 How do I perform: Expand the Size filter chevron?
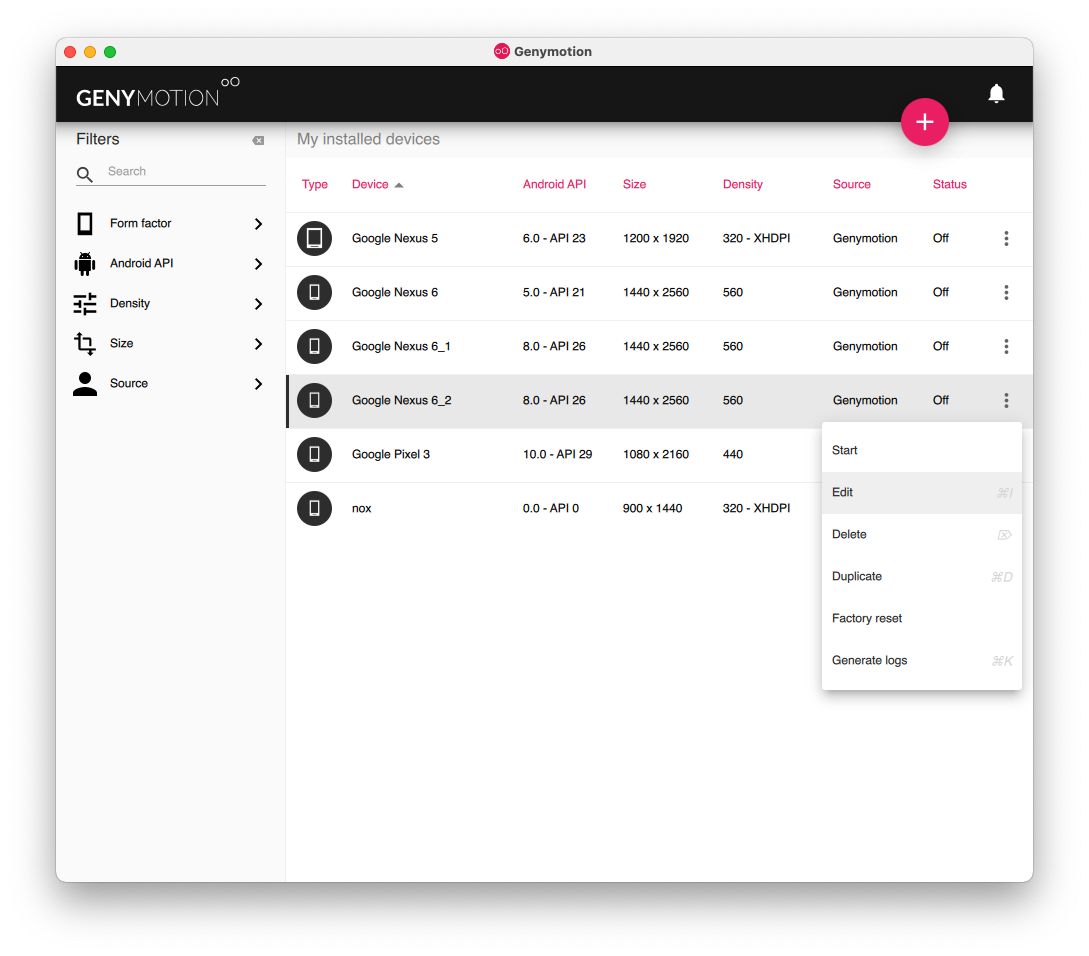pyautogui.click(x=258, y=344)
